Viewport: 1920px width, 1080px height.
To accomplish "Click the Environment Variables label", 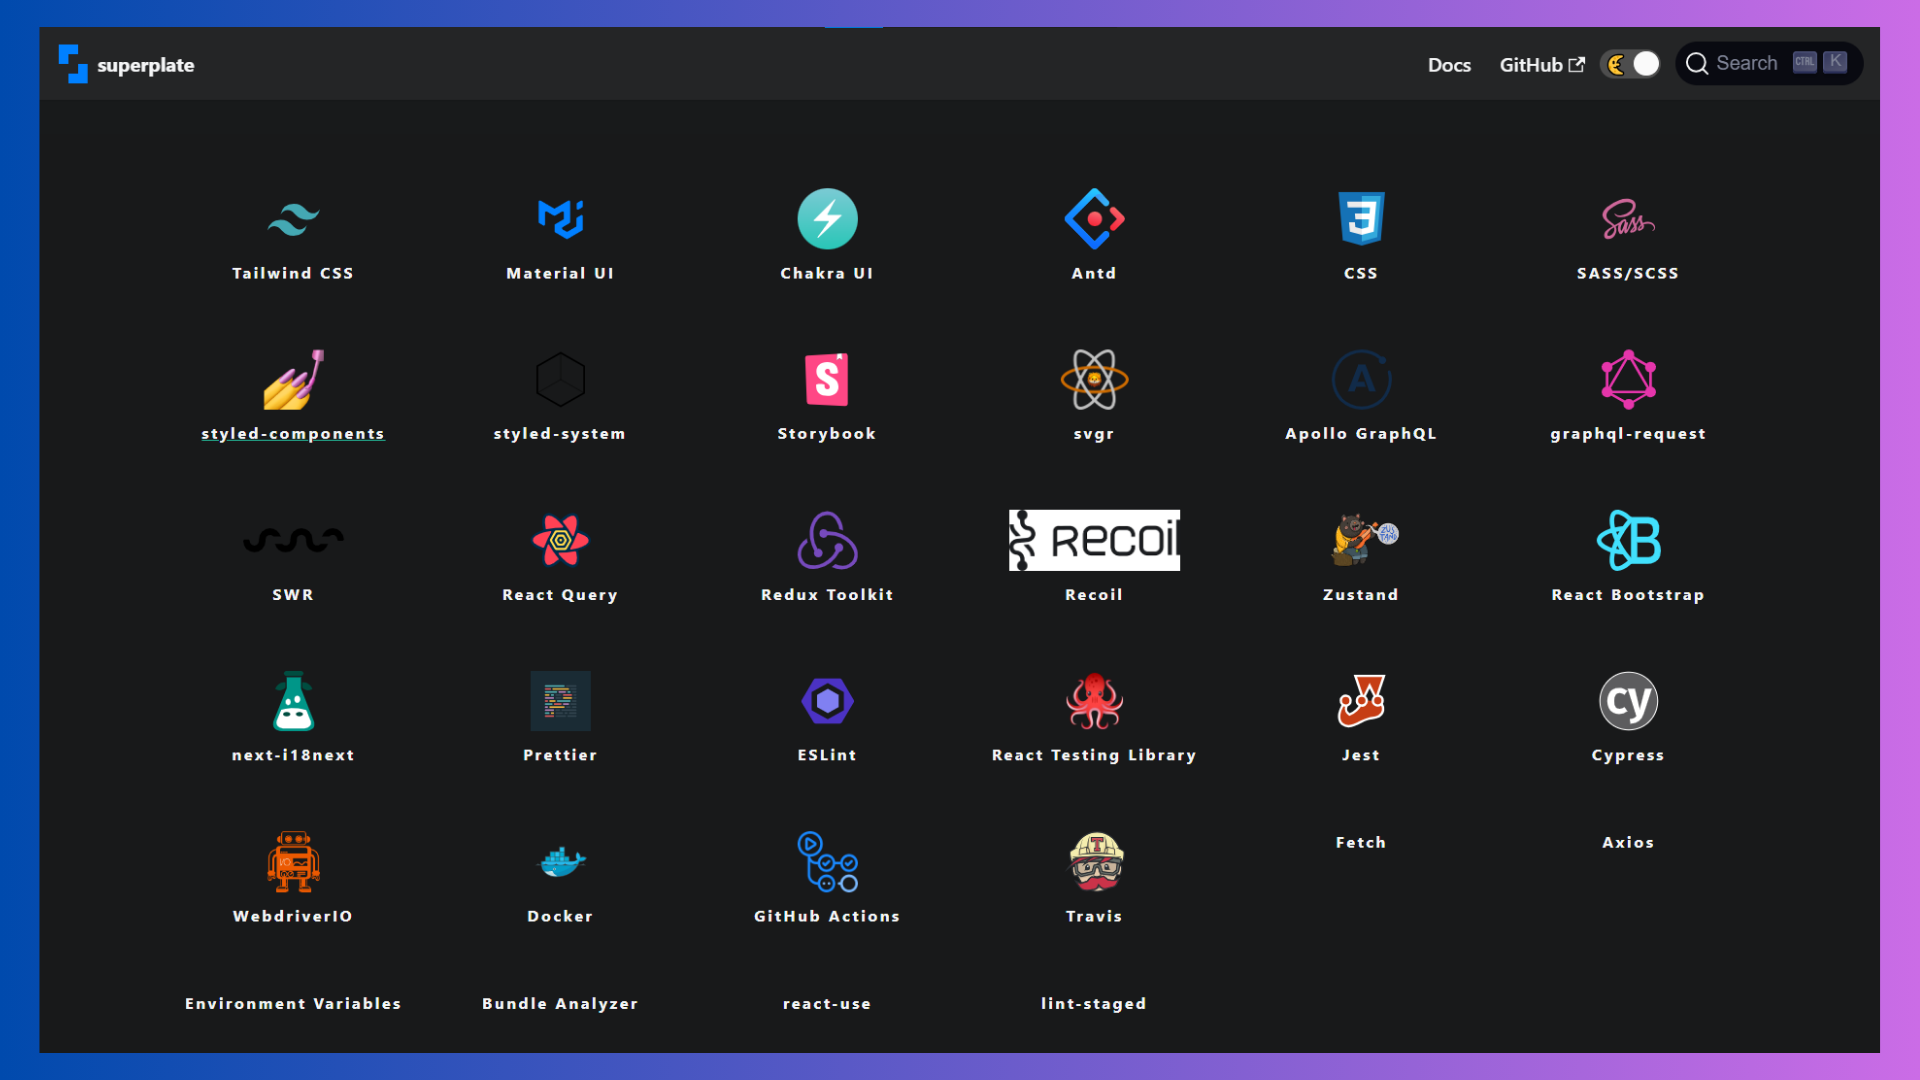I will pos(293,1004).
